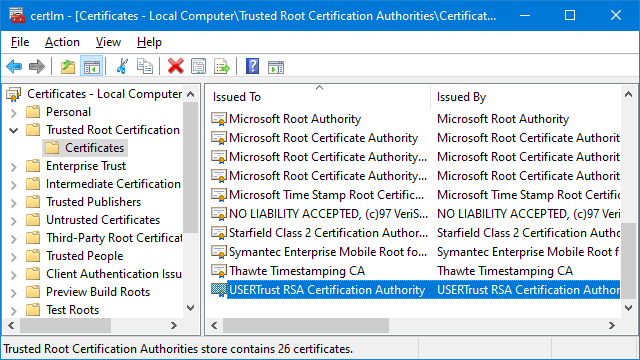Click certificate icon beside Thawte Timestamping CA
Screen dimensions: 640x360
click(x=219, y=271)
